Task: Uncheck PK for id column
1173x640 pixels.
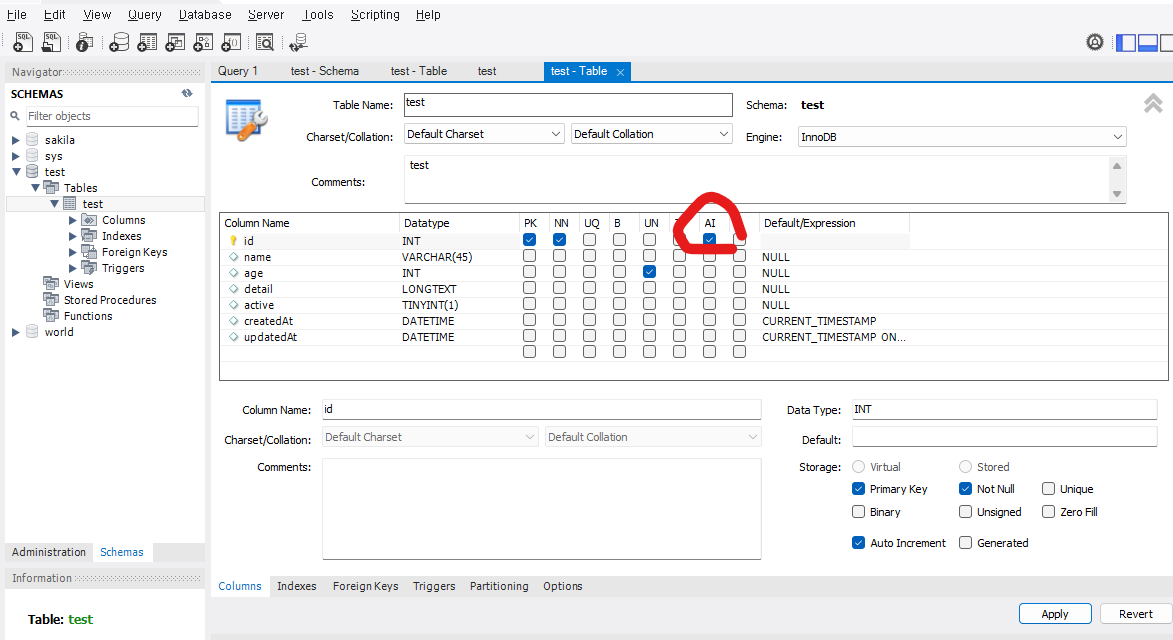Action: [530, 240]
